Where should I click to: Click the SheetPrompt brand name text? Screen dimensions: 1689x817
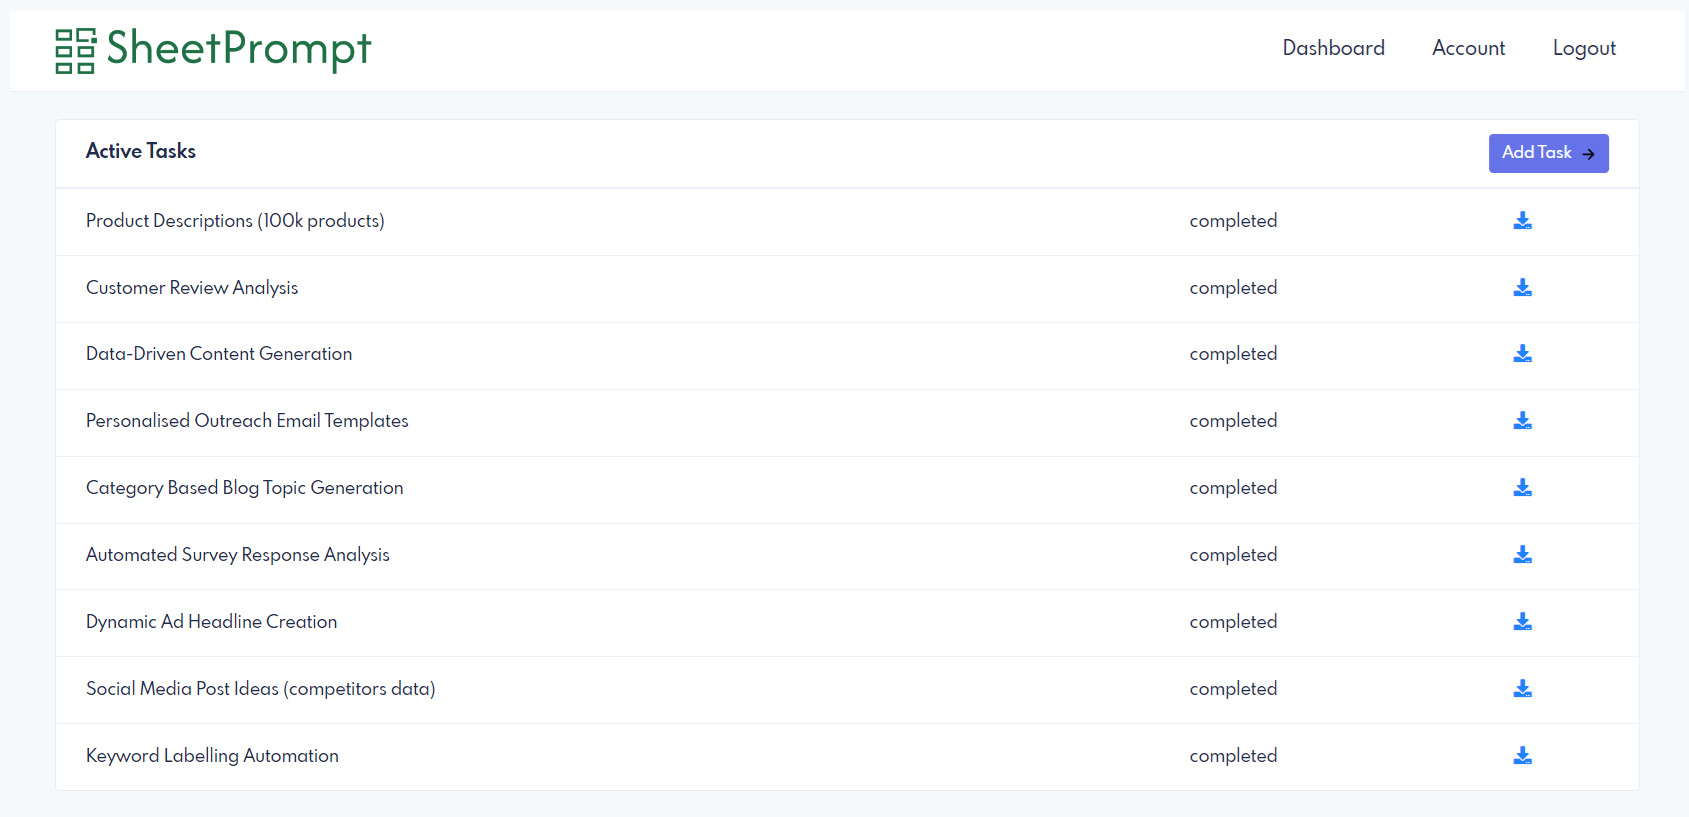pyautogui.click(x=238, y=48)
